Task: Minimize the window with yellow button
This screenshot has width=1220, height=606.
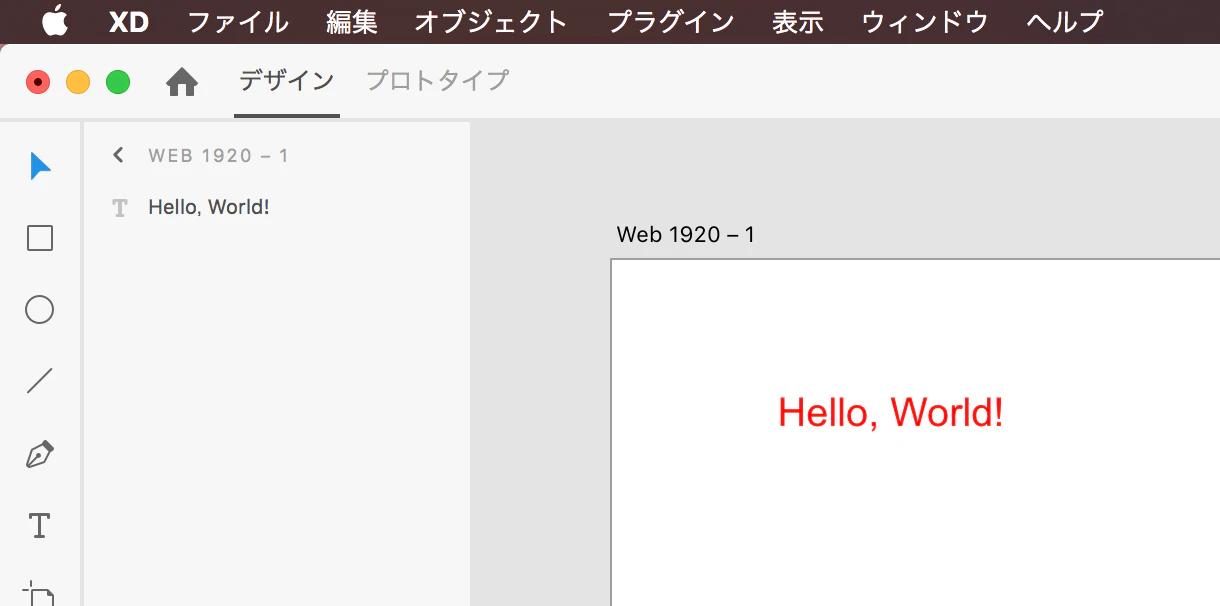Action: [78, 82]
